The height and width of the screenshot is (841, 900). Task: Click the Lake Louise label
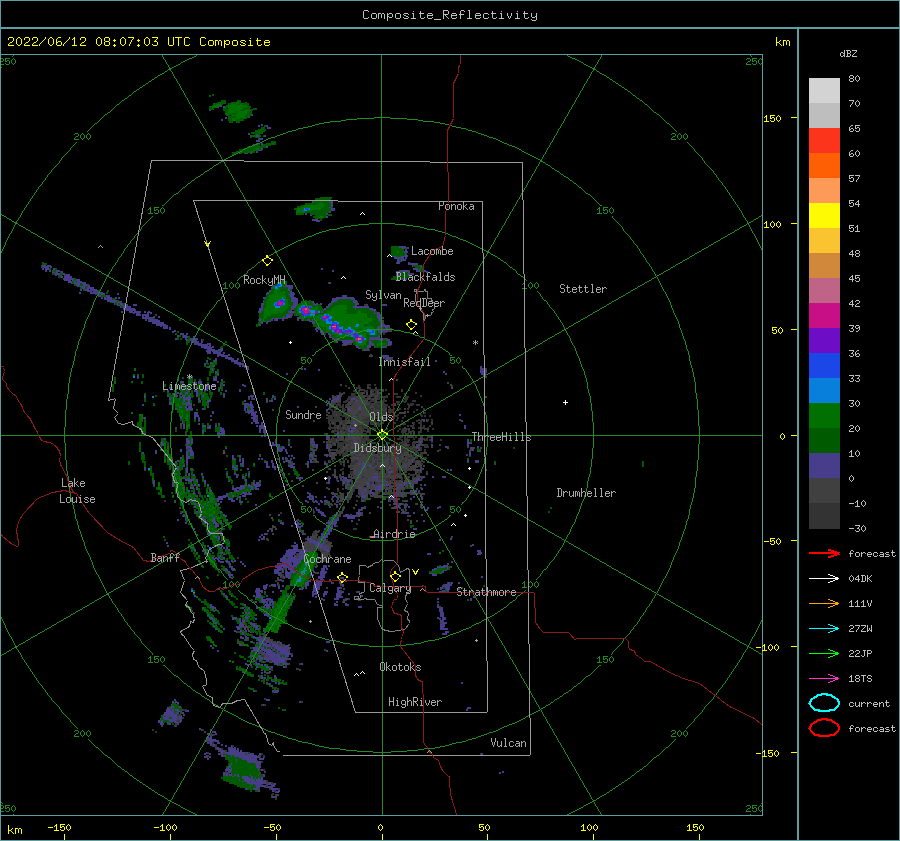(x=77, y=491)
